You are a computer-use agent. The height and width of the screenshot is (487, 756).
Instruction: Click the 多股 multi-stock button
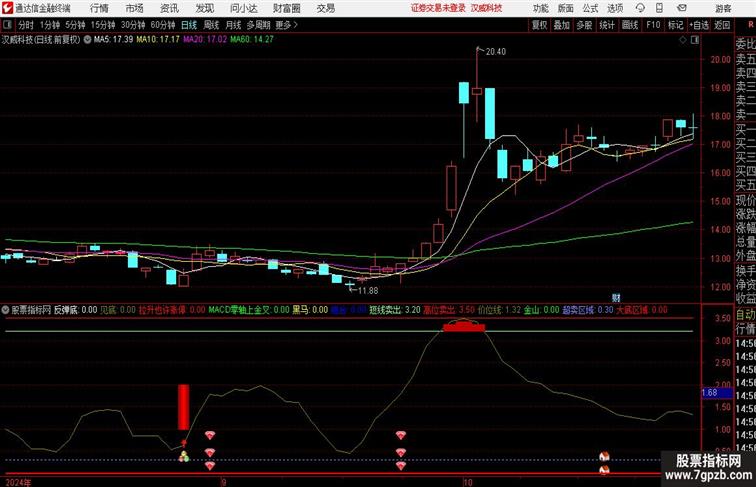tap(584, 25)
